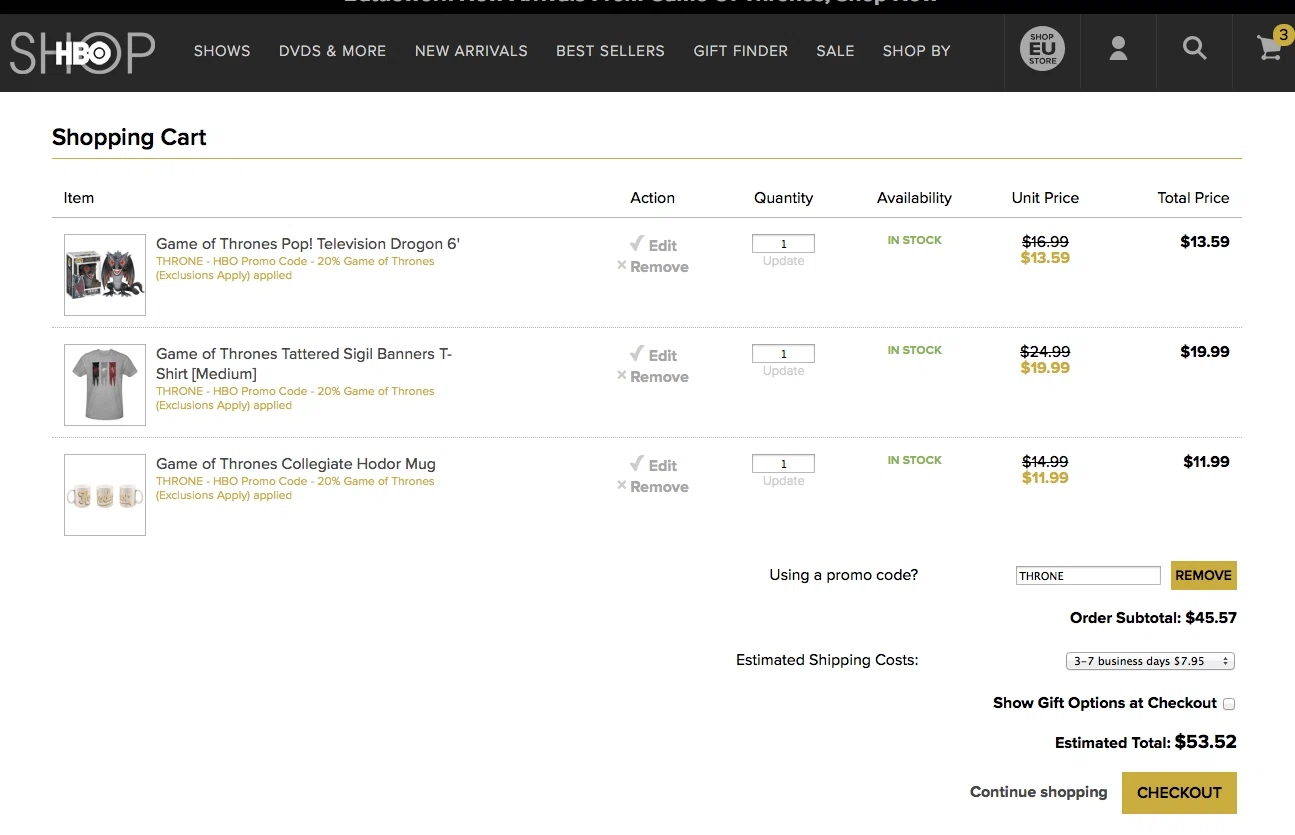This screenshot has height=835, width=1295.
Task: Open the HBO Shop home logo
Action: [83, 52]
